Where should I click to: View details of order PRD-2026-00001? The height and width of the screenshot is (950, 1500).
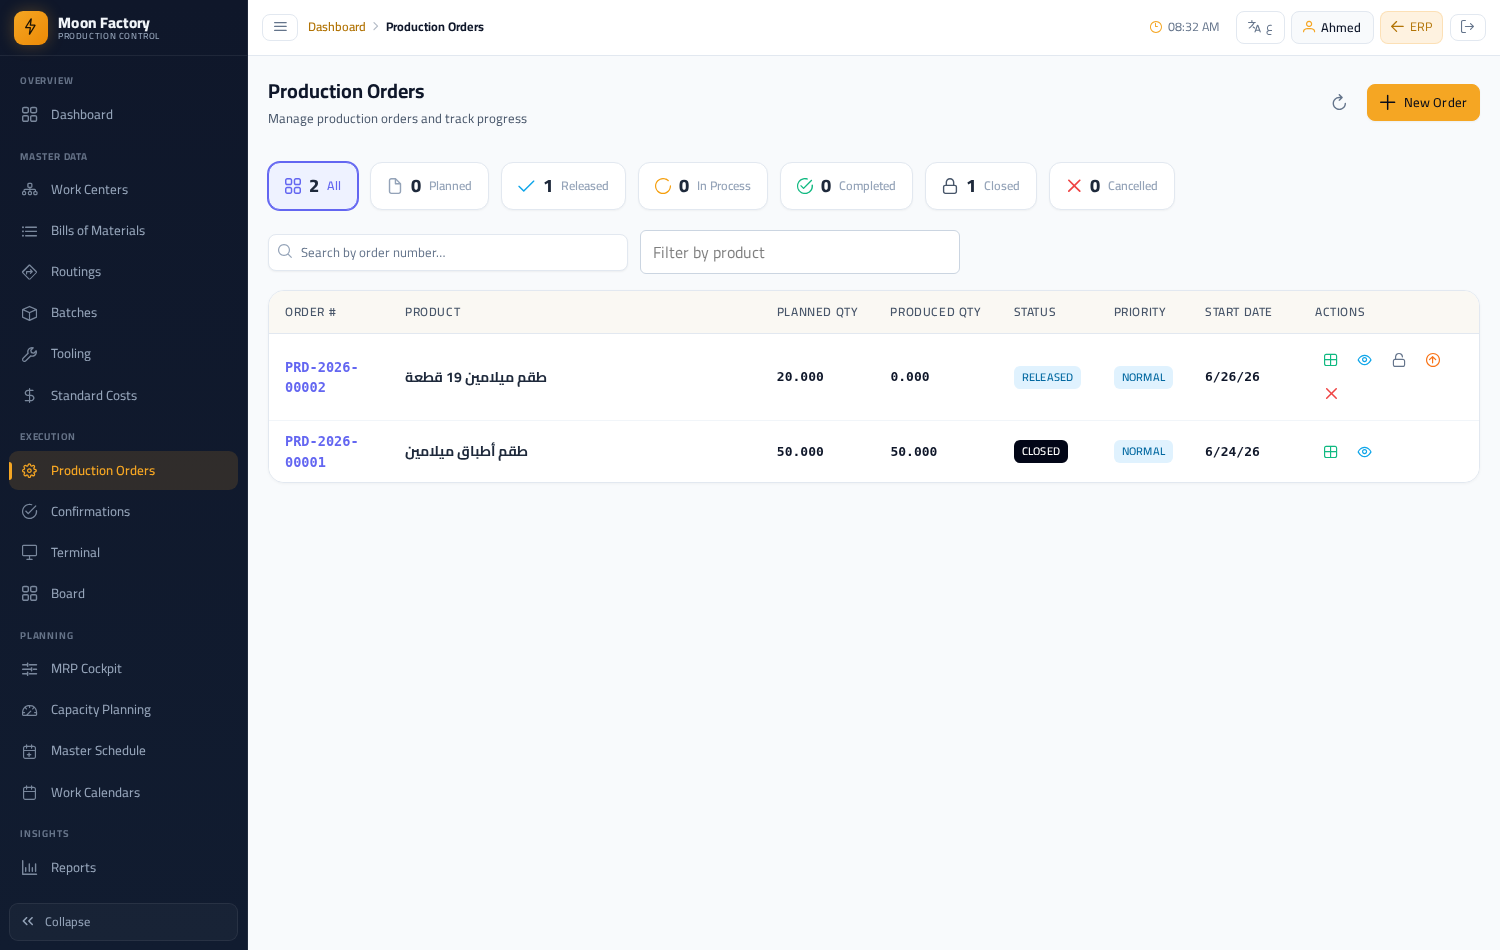(1365, 452)
